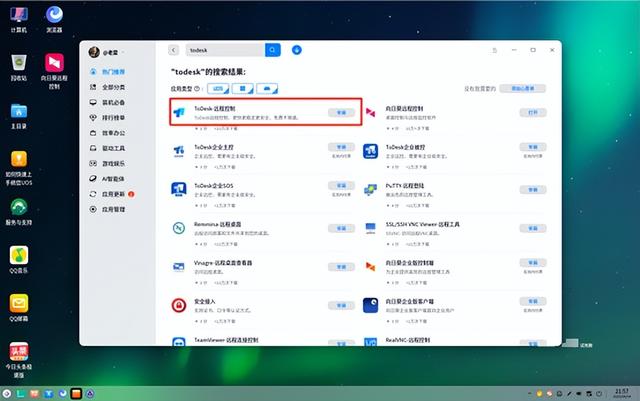Image resolution: width=640 pixels, height=401 pixels.
Task: Open the 服务与支持 desktop icon
Action: (x=19, y=207)
